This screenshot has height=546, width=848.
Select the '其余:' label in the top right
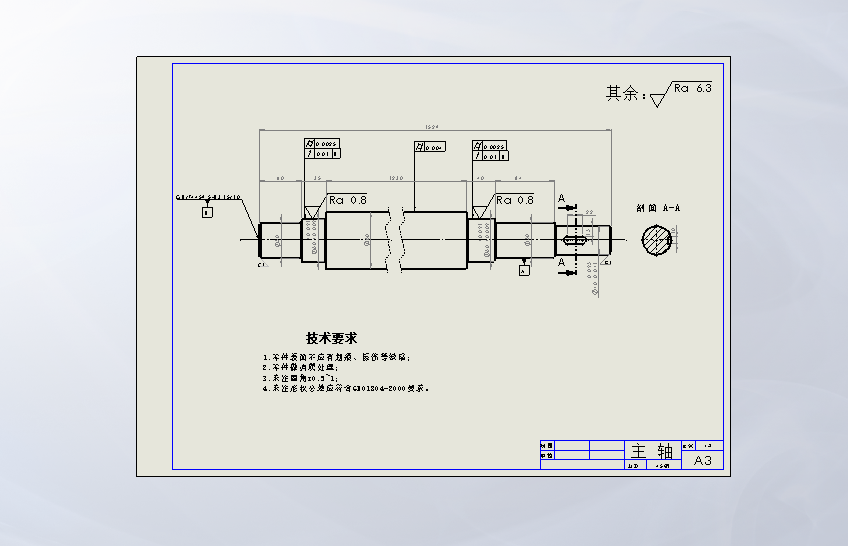pyautogui.click(x=626, y=94)
